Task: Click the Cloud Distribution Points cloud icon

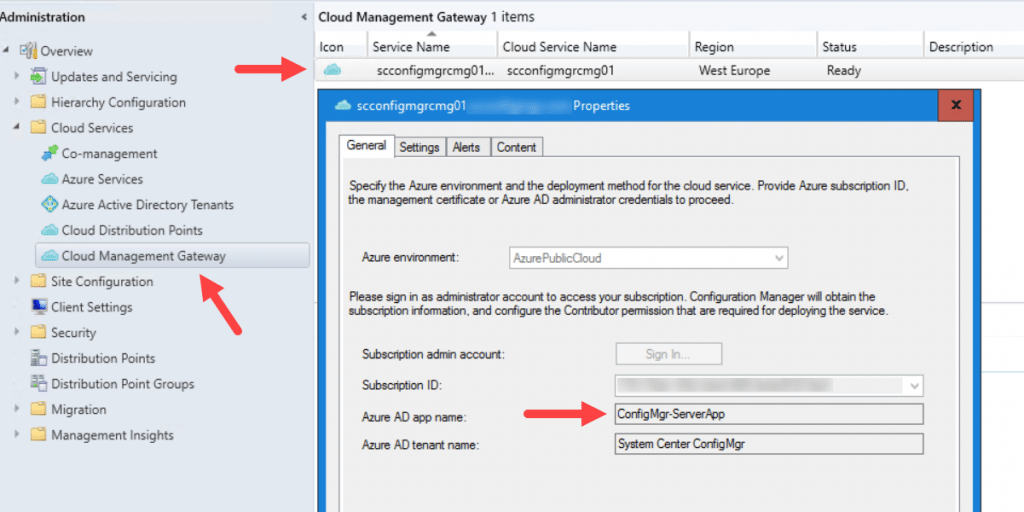Action: [x=49, y=230]
